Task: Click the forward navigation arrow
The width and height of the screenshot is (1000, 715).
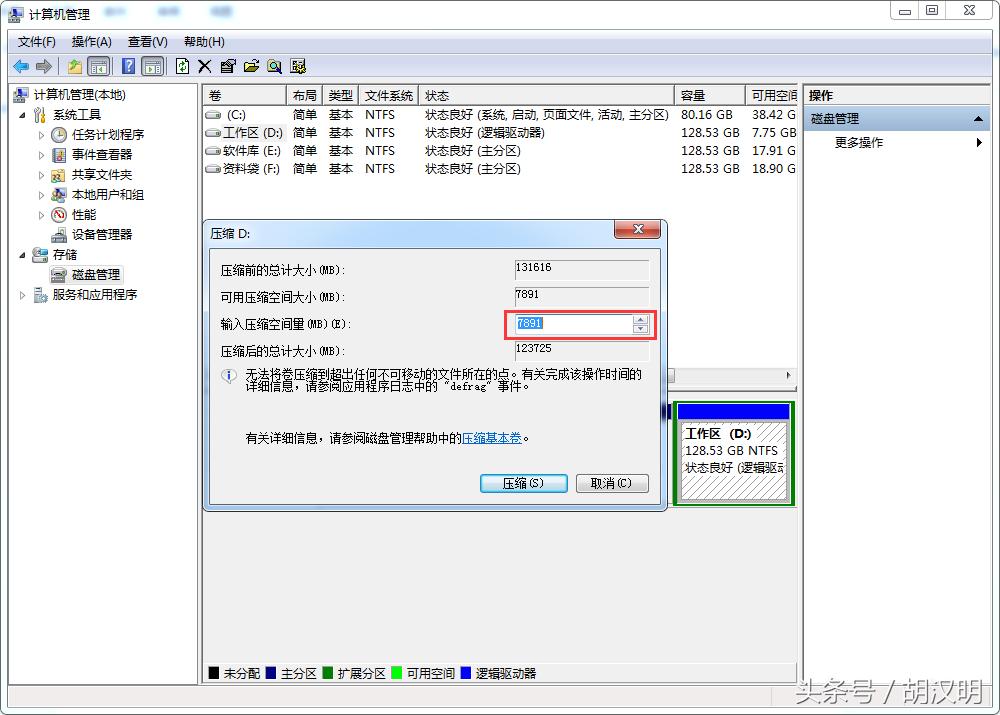Action: [44, 66]
